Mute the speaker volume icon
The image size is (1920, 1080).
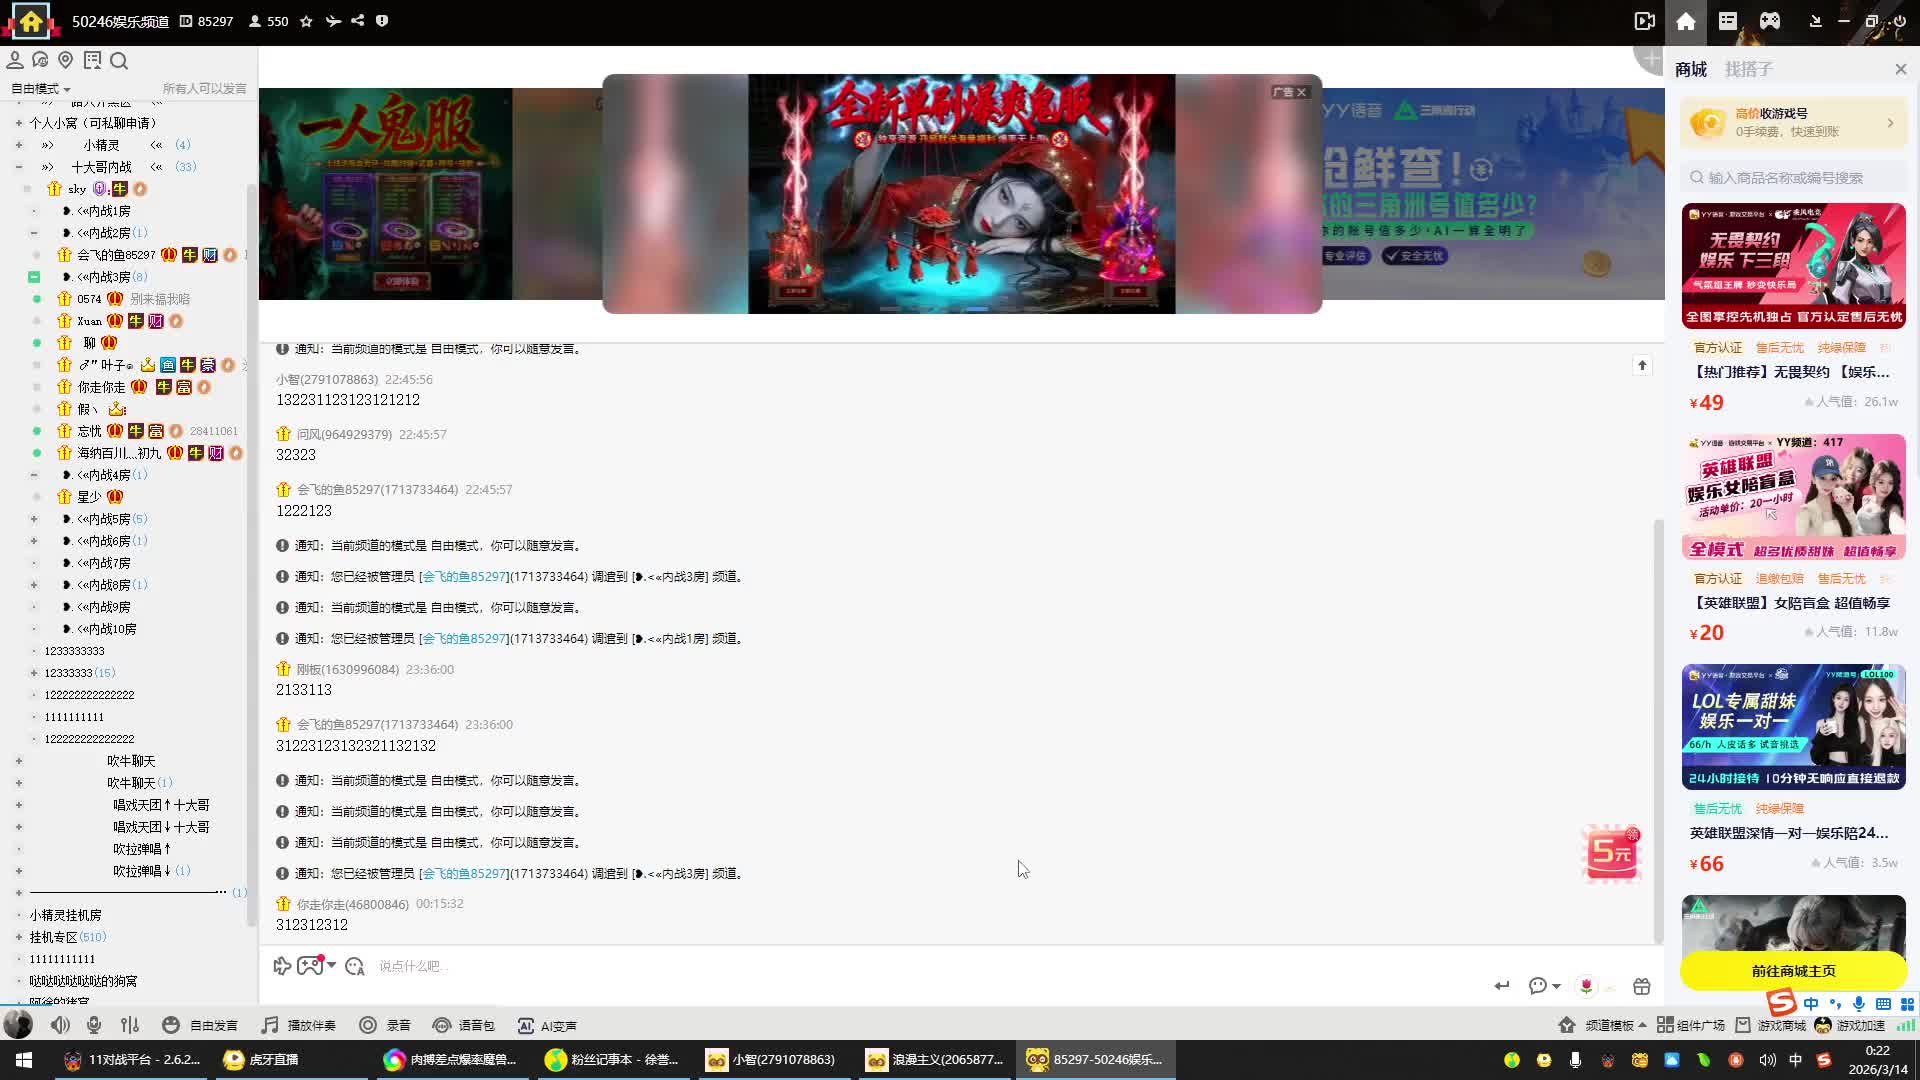[x=60, y=1025]
